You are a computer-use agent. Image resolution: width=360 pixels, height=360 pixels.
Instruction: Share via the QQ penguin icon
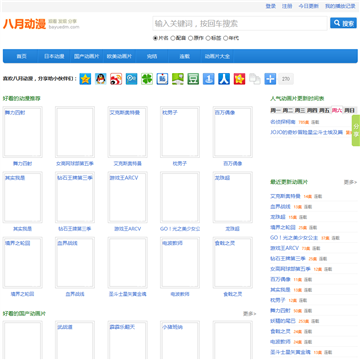[101, 79]
